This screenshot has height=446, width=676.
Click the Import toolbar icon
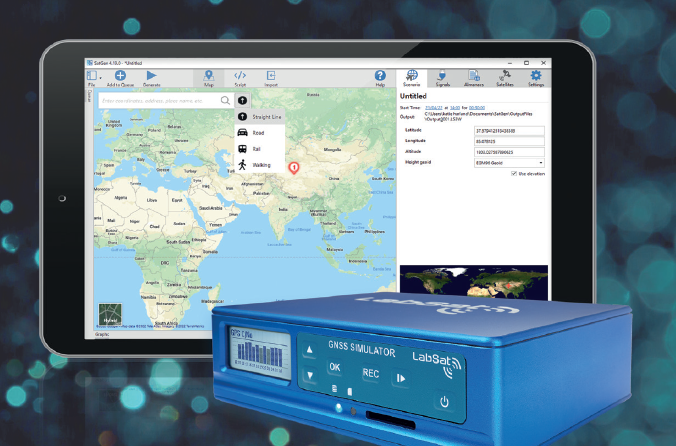tap(271, 75)
